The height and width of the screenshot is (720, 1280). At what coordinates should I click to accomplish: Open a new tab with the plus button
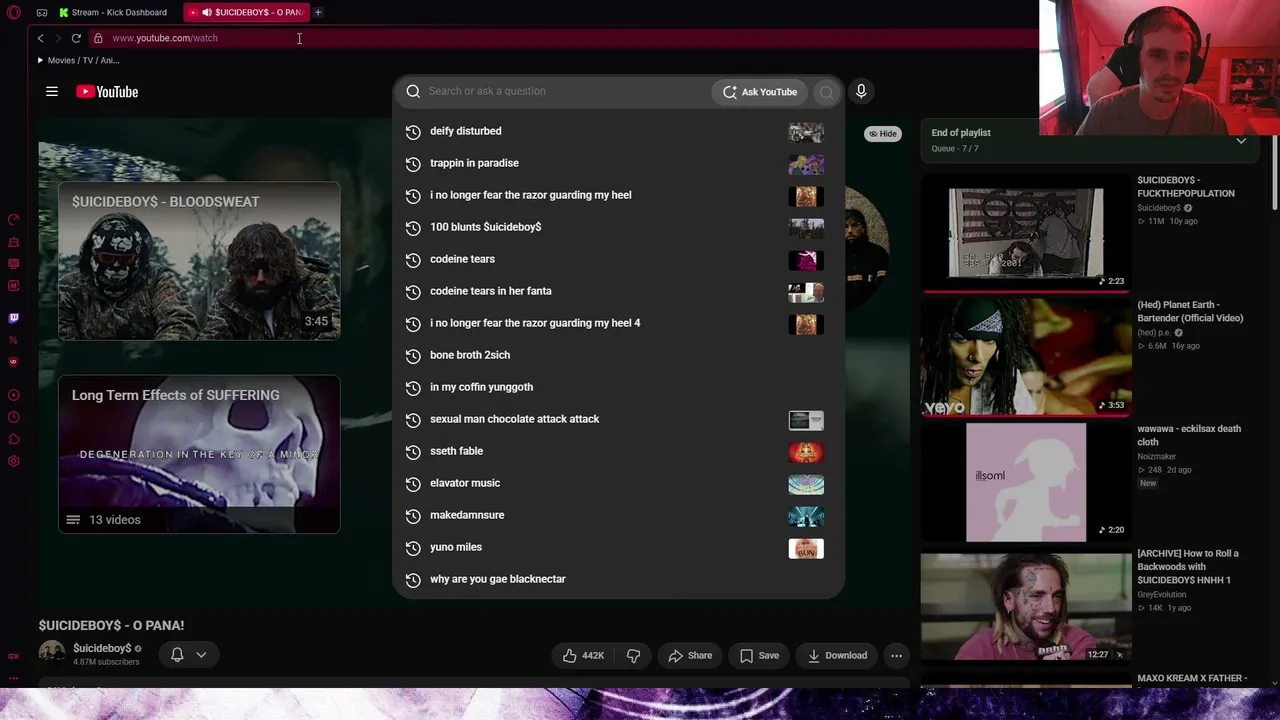pos(318,12)
